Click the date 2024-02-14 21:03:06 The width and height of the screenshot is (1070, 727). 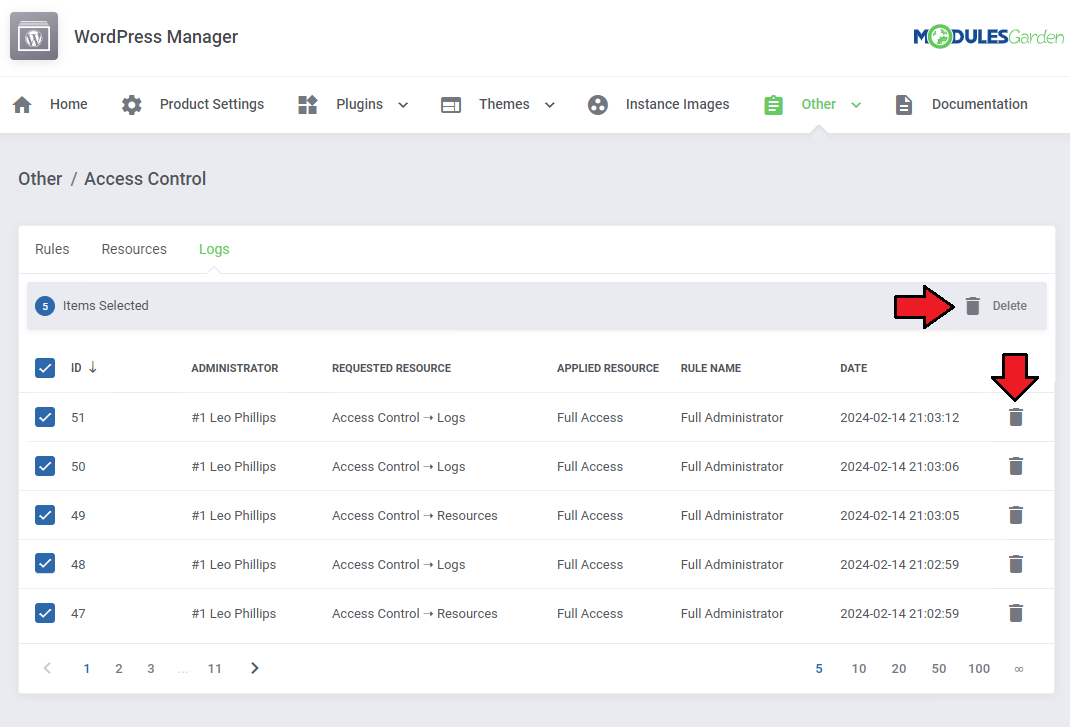[899, 466]
